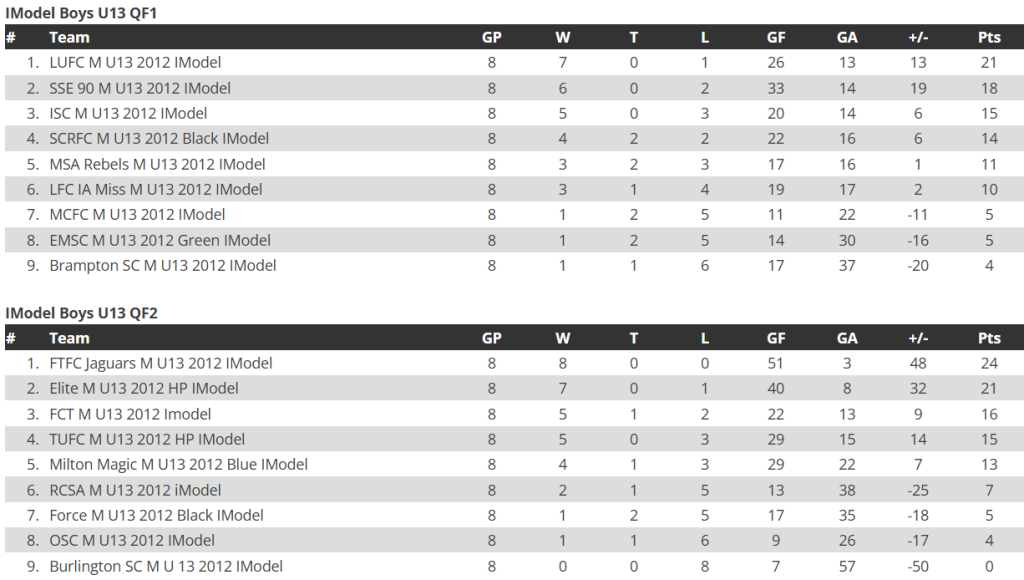
Task: Click Brampton SC M U13 2012 IModel
Action: pyautogui.click(x=163, y=266)
